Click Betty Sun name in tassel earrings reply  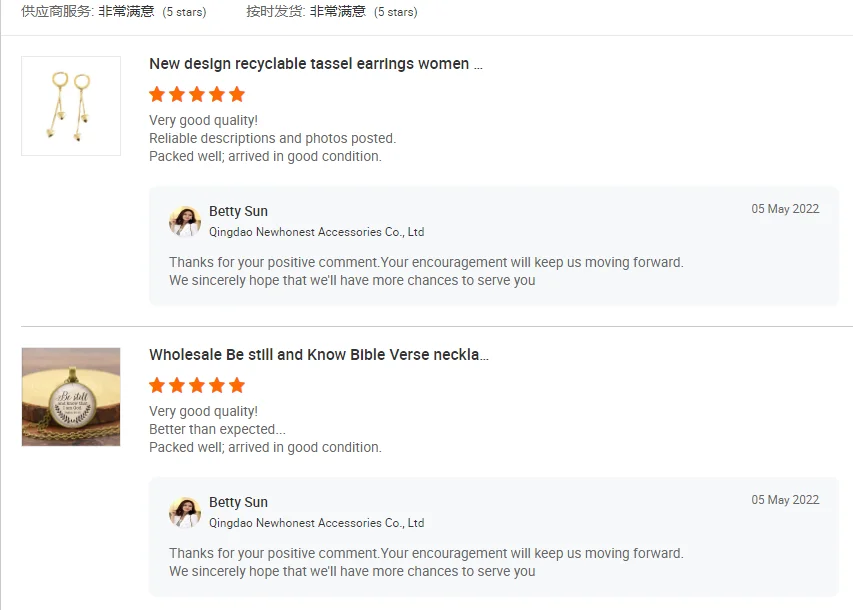[x=238, y=211]
